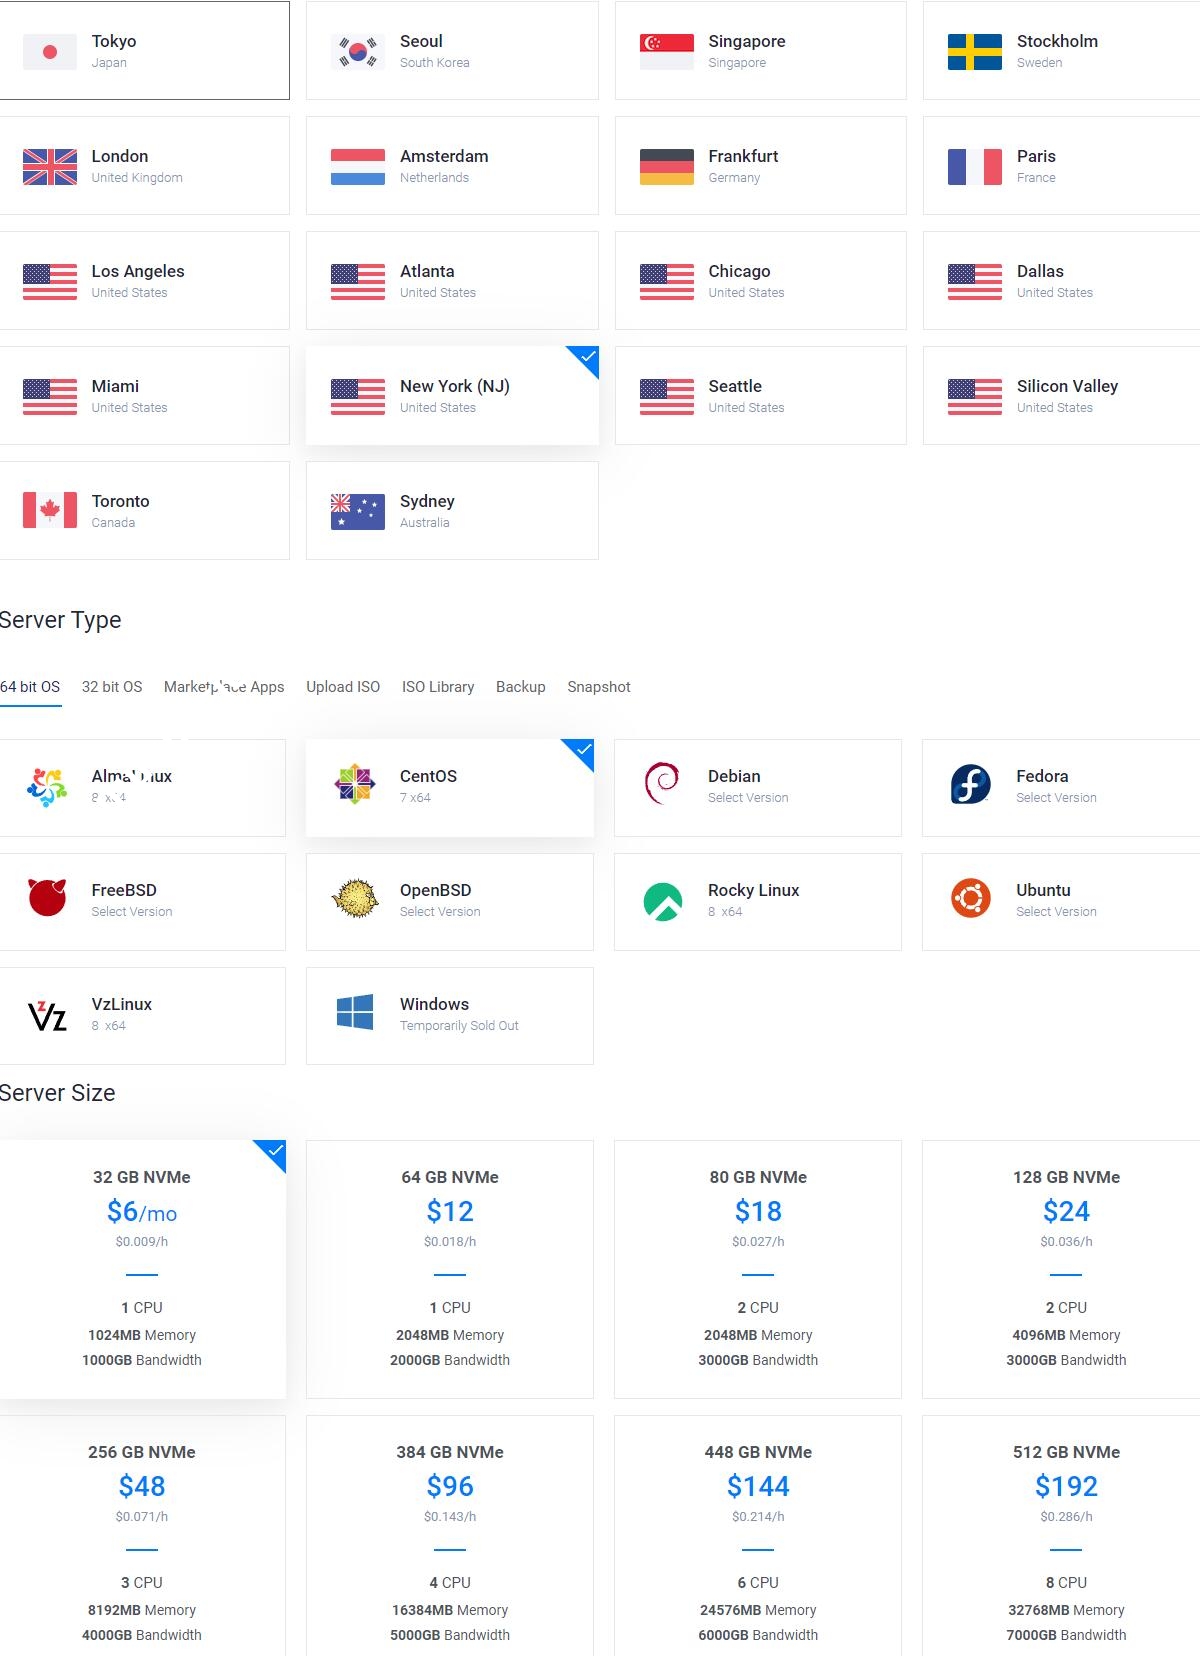Click the AlmaLinux logo icon
1200x1656 pixels.
47,787
